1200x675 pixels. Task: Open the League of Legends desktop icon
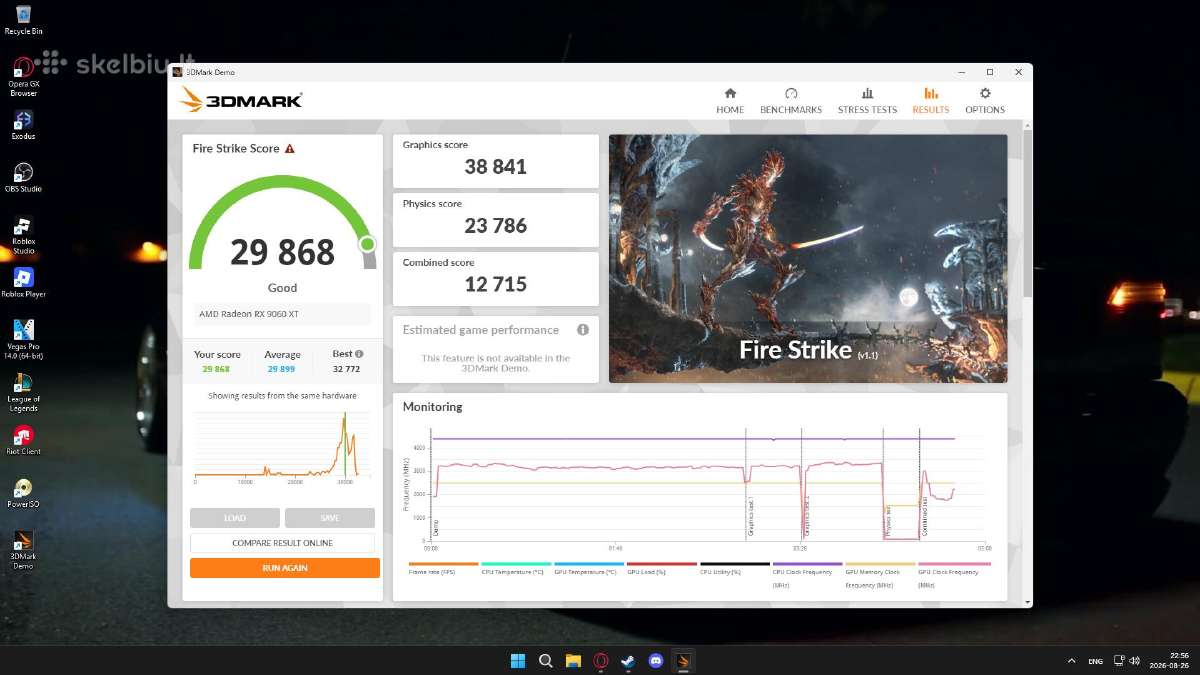click(23, 393)
